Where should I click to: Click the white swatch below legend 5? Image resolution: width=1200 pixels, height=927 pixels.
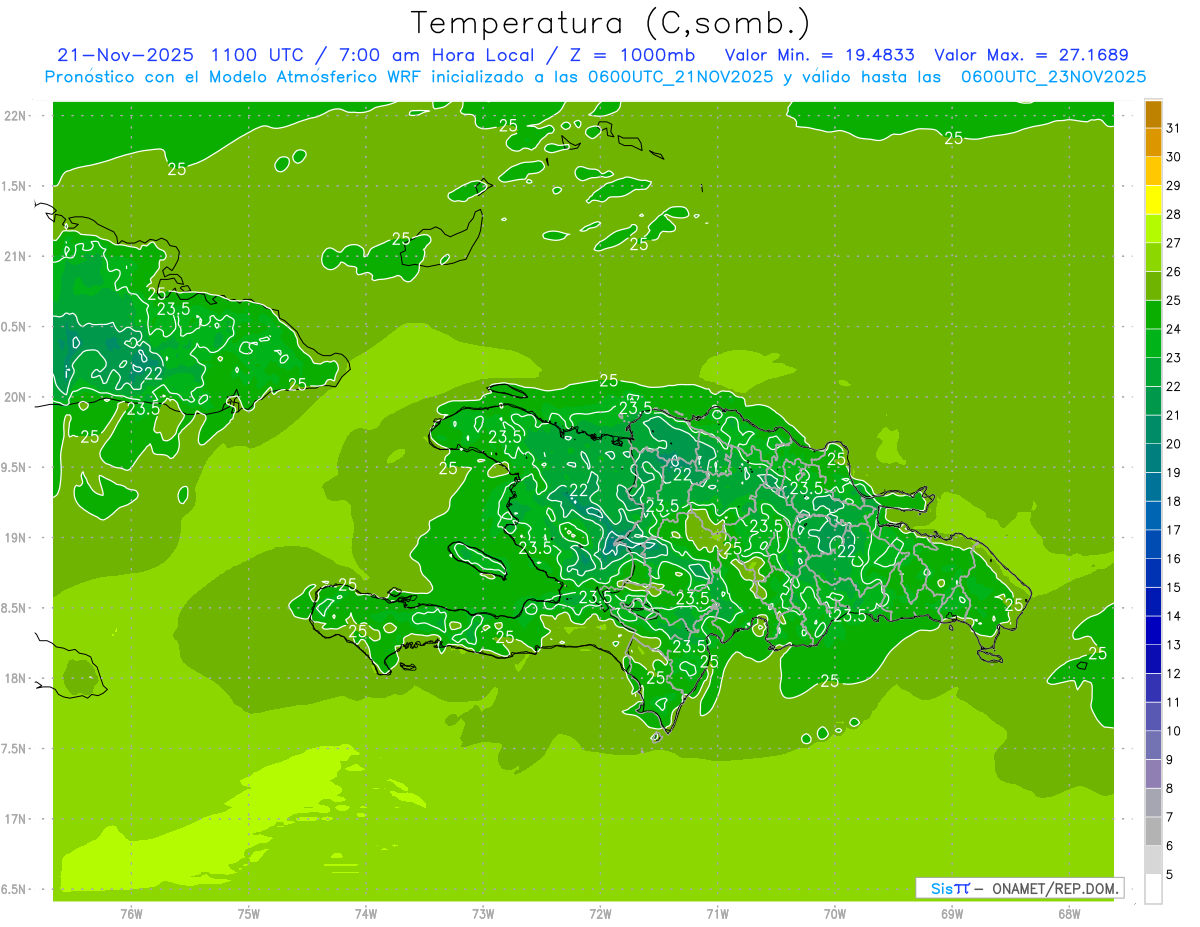tap(1153, 889)
